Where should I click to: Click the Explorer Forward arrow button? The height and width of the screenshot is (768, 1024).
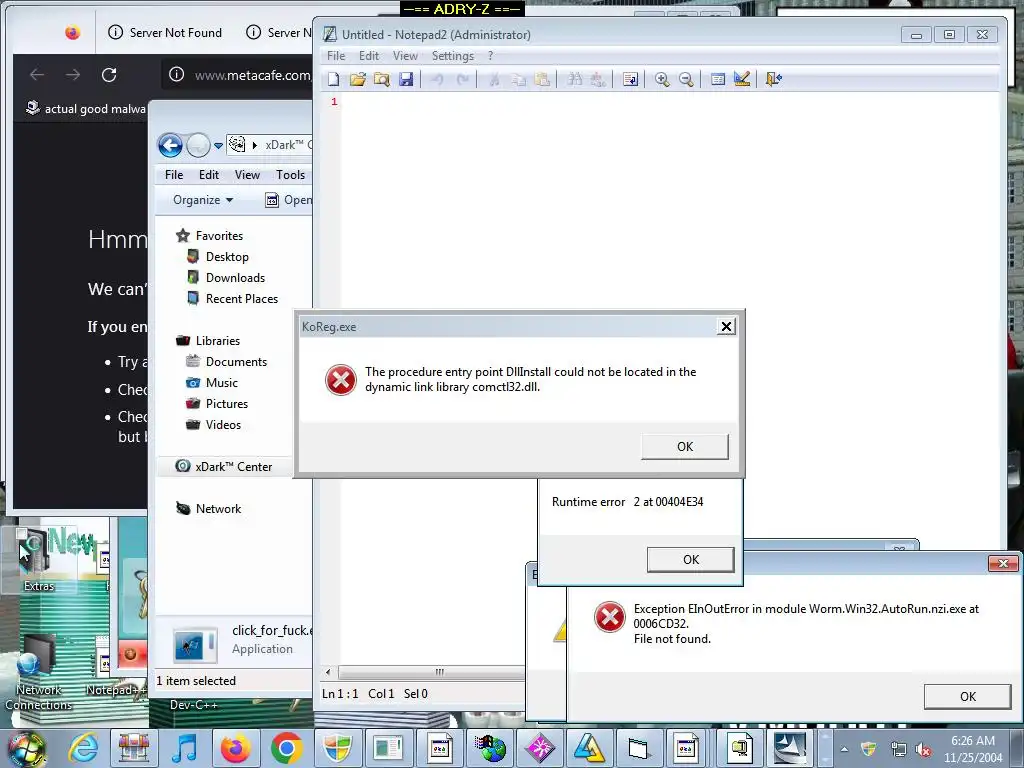pyautogui.click(x=198, y=145)
